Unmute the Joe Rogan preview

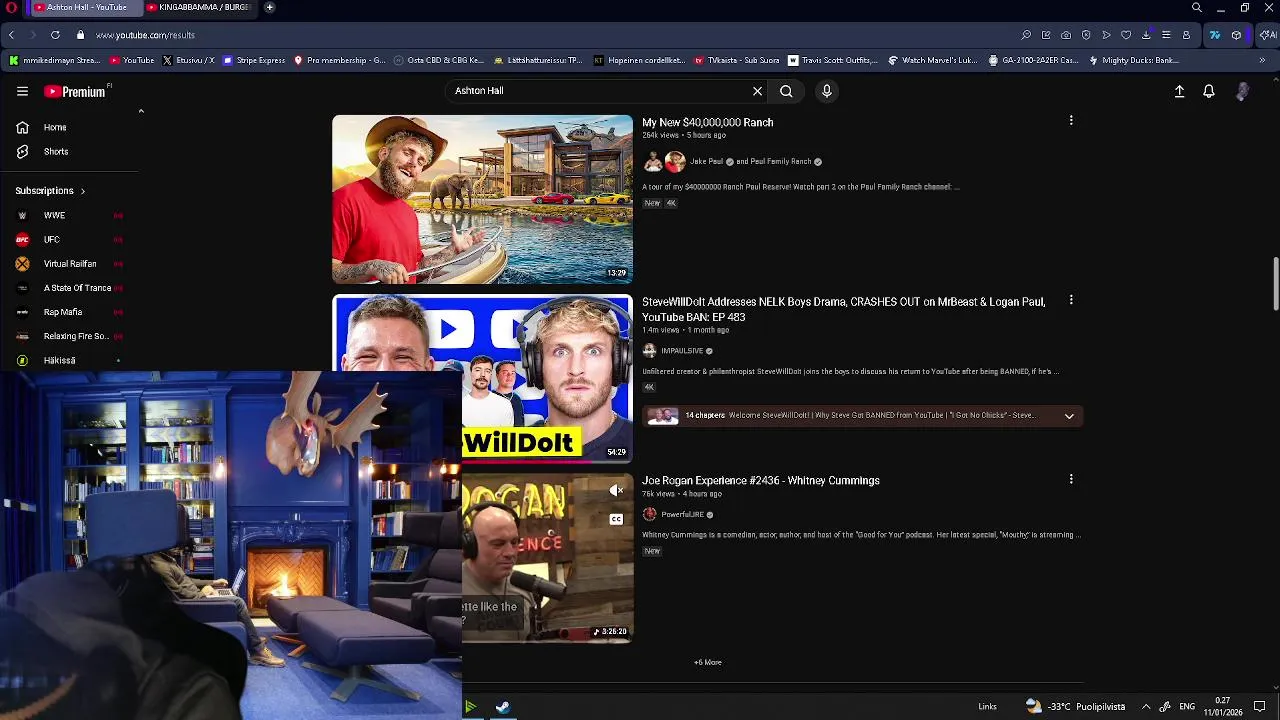tap(616, 490)
